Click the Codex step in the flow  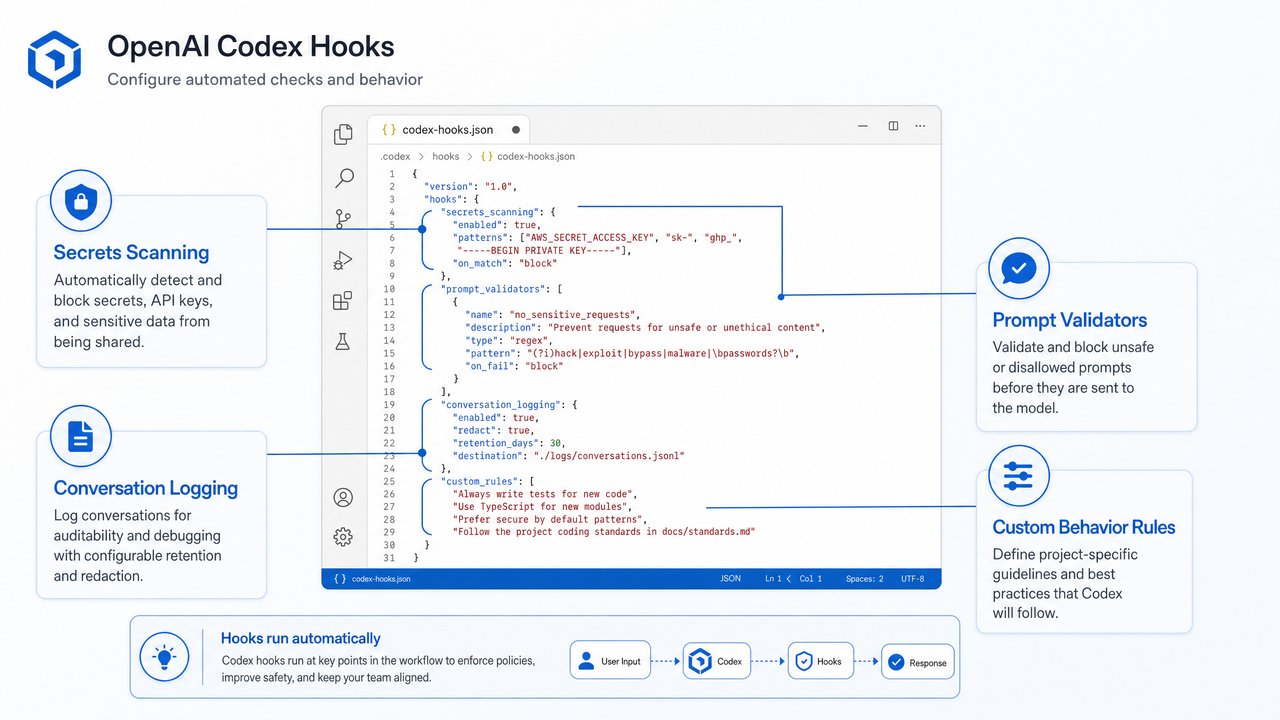pyautogui.click(x=718, y=661)
